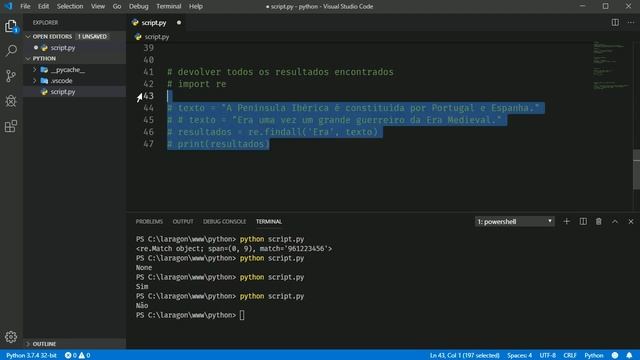Click the code minimap overview
The width and height of the screenshot is (640, 360).
point(611,65)
